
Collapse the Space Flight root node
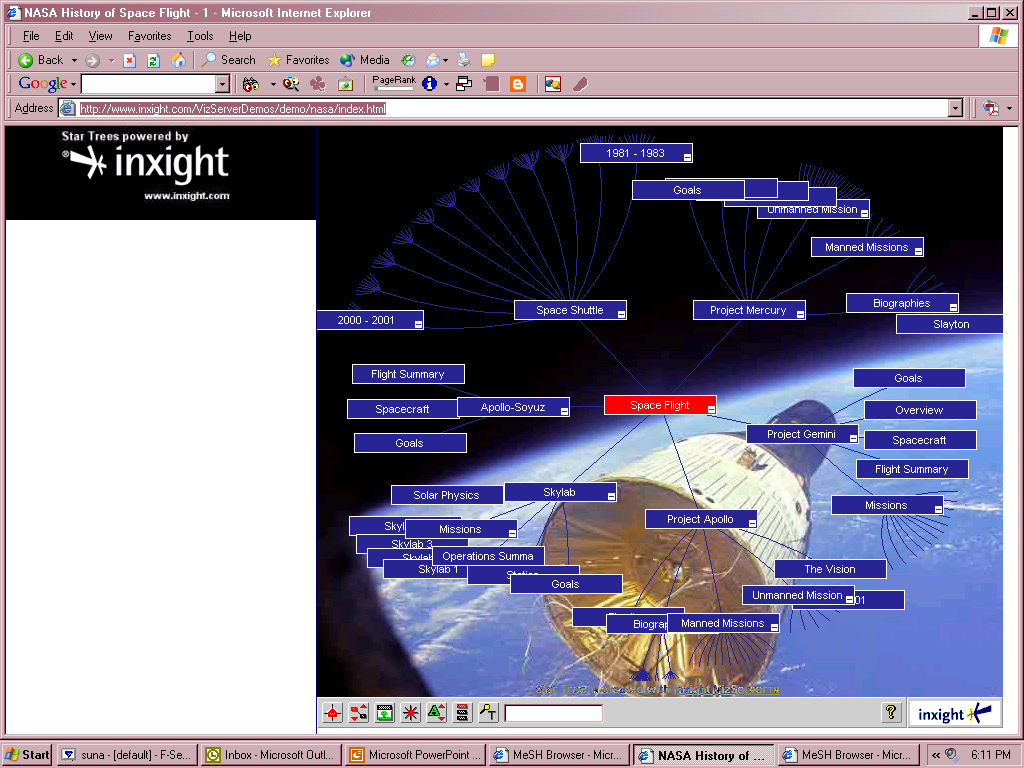[711, 409]
